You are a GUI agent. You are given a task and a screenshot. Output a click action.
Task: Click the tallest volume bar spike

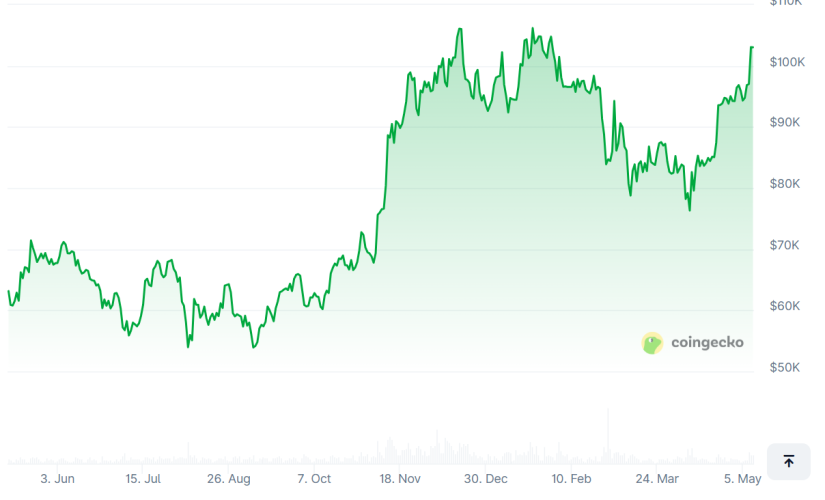607,440
